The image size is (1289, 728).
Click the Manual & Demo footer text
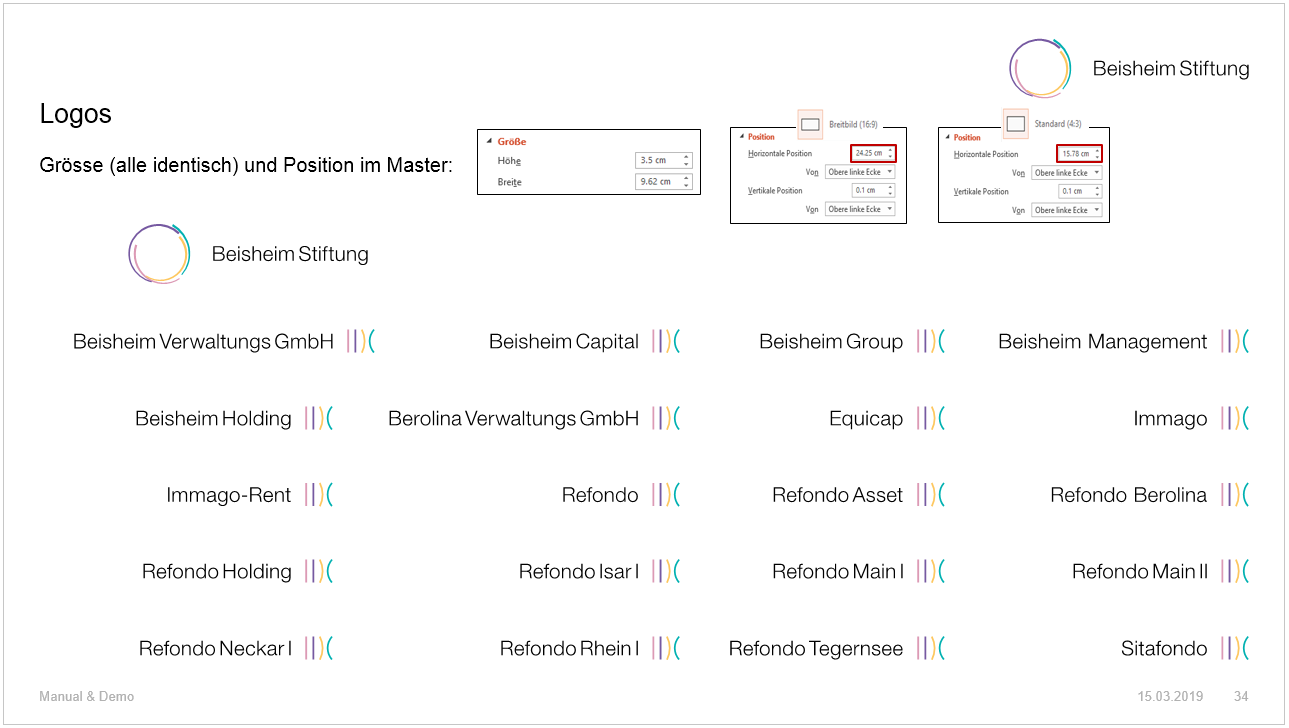tap(87, 696)
